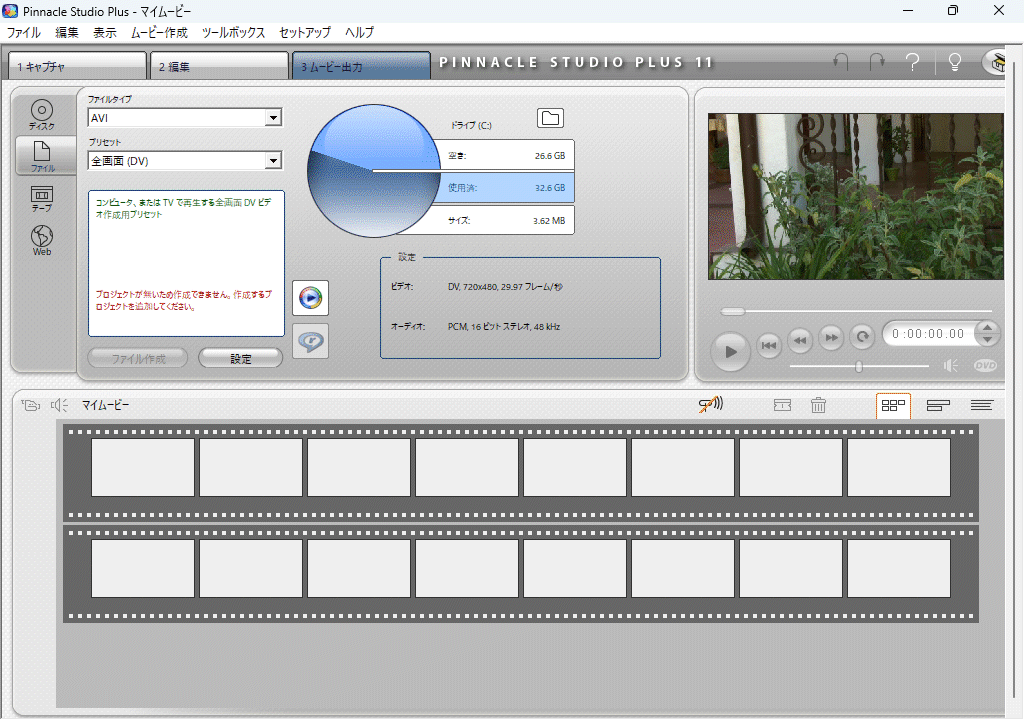
Task: Open the ファイル menu
Action: coord(24,33)
